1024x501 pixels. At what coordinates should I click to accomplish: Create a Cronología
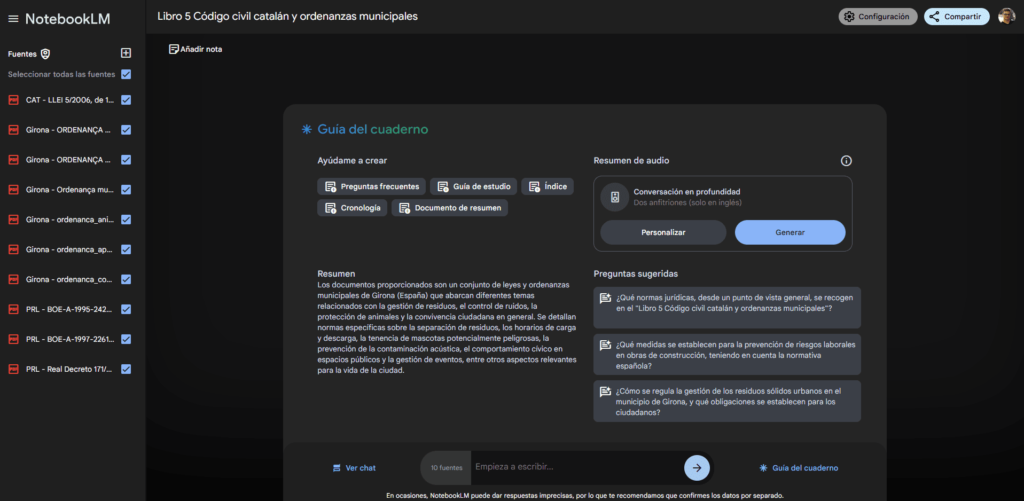[x=353, y=208]
